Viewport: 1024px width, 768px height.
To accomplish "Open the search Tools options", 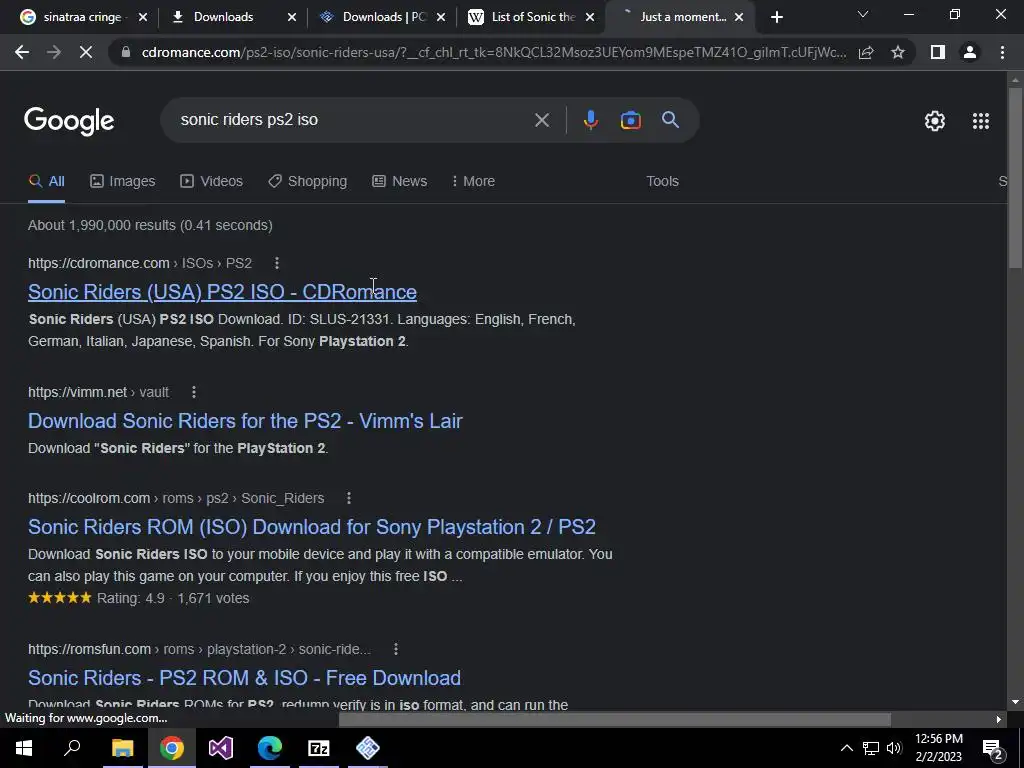I will [662, 182].
